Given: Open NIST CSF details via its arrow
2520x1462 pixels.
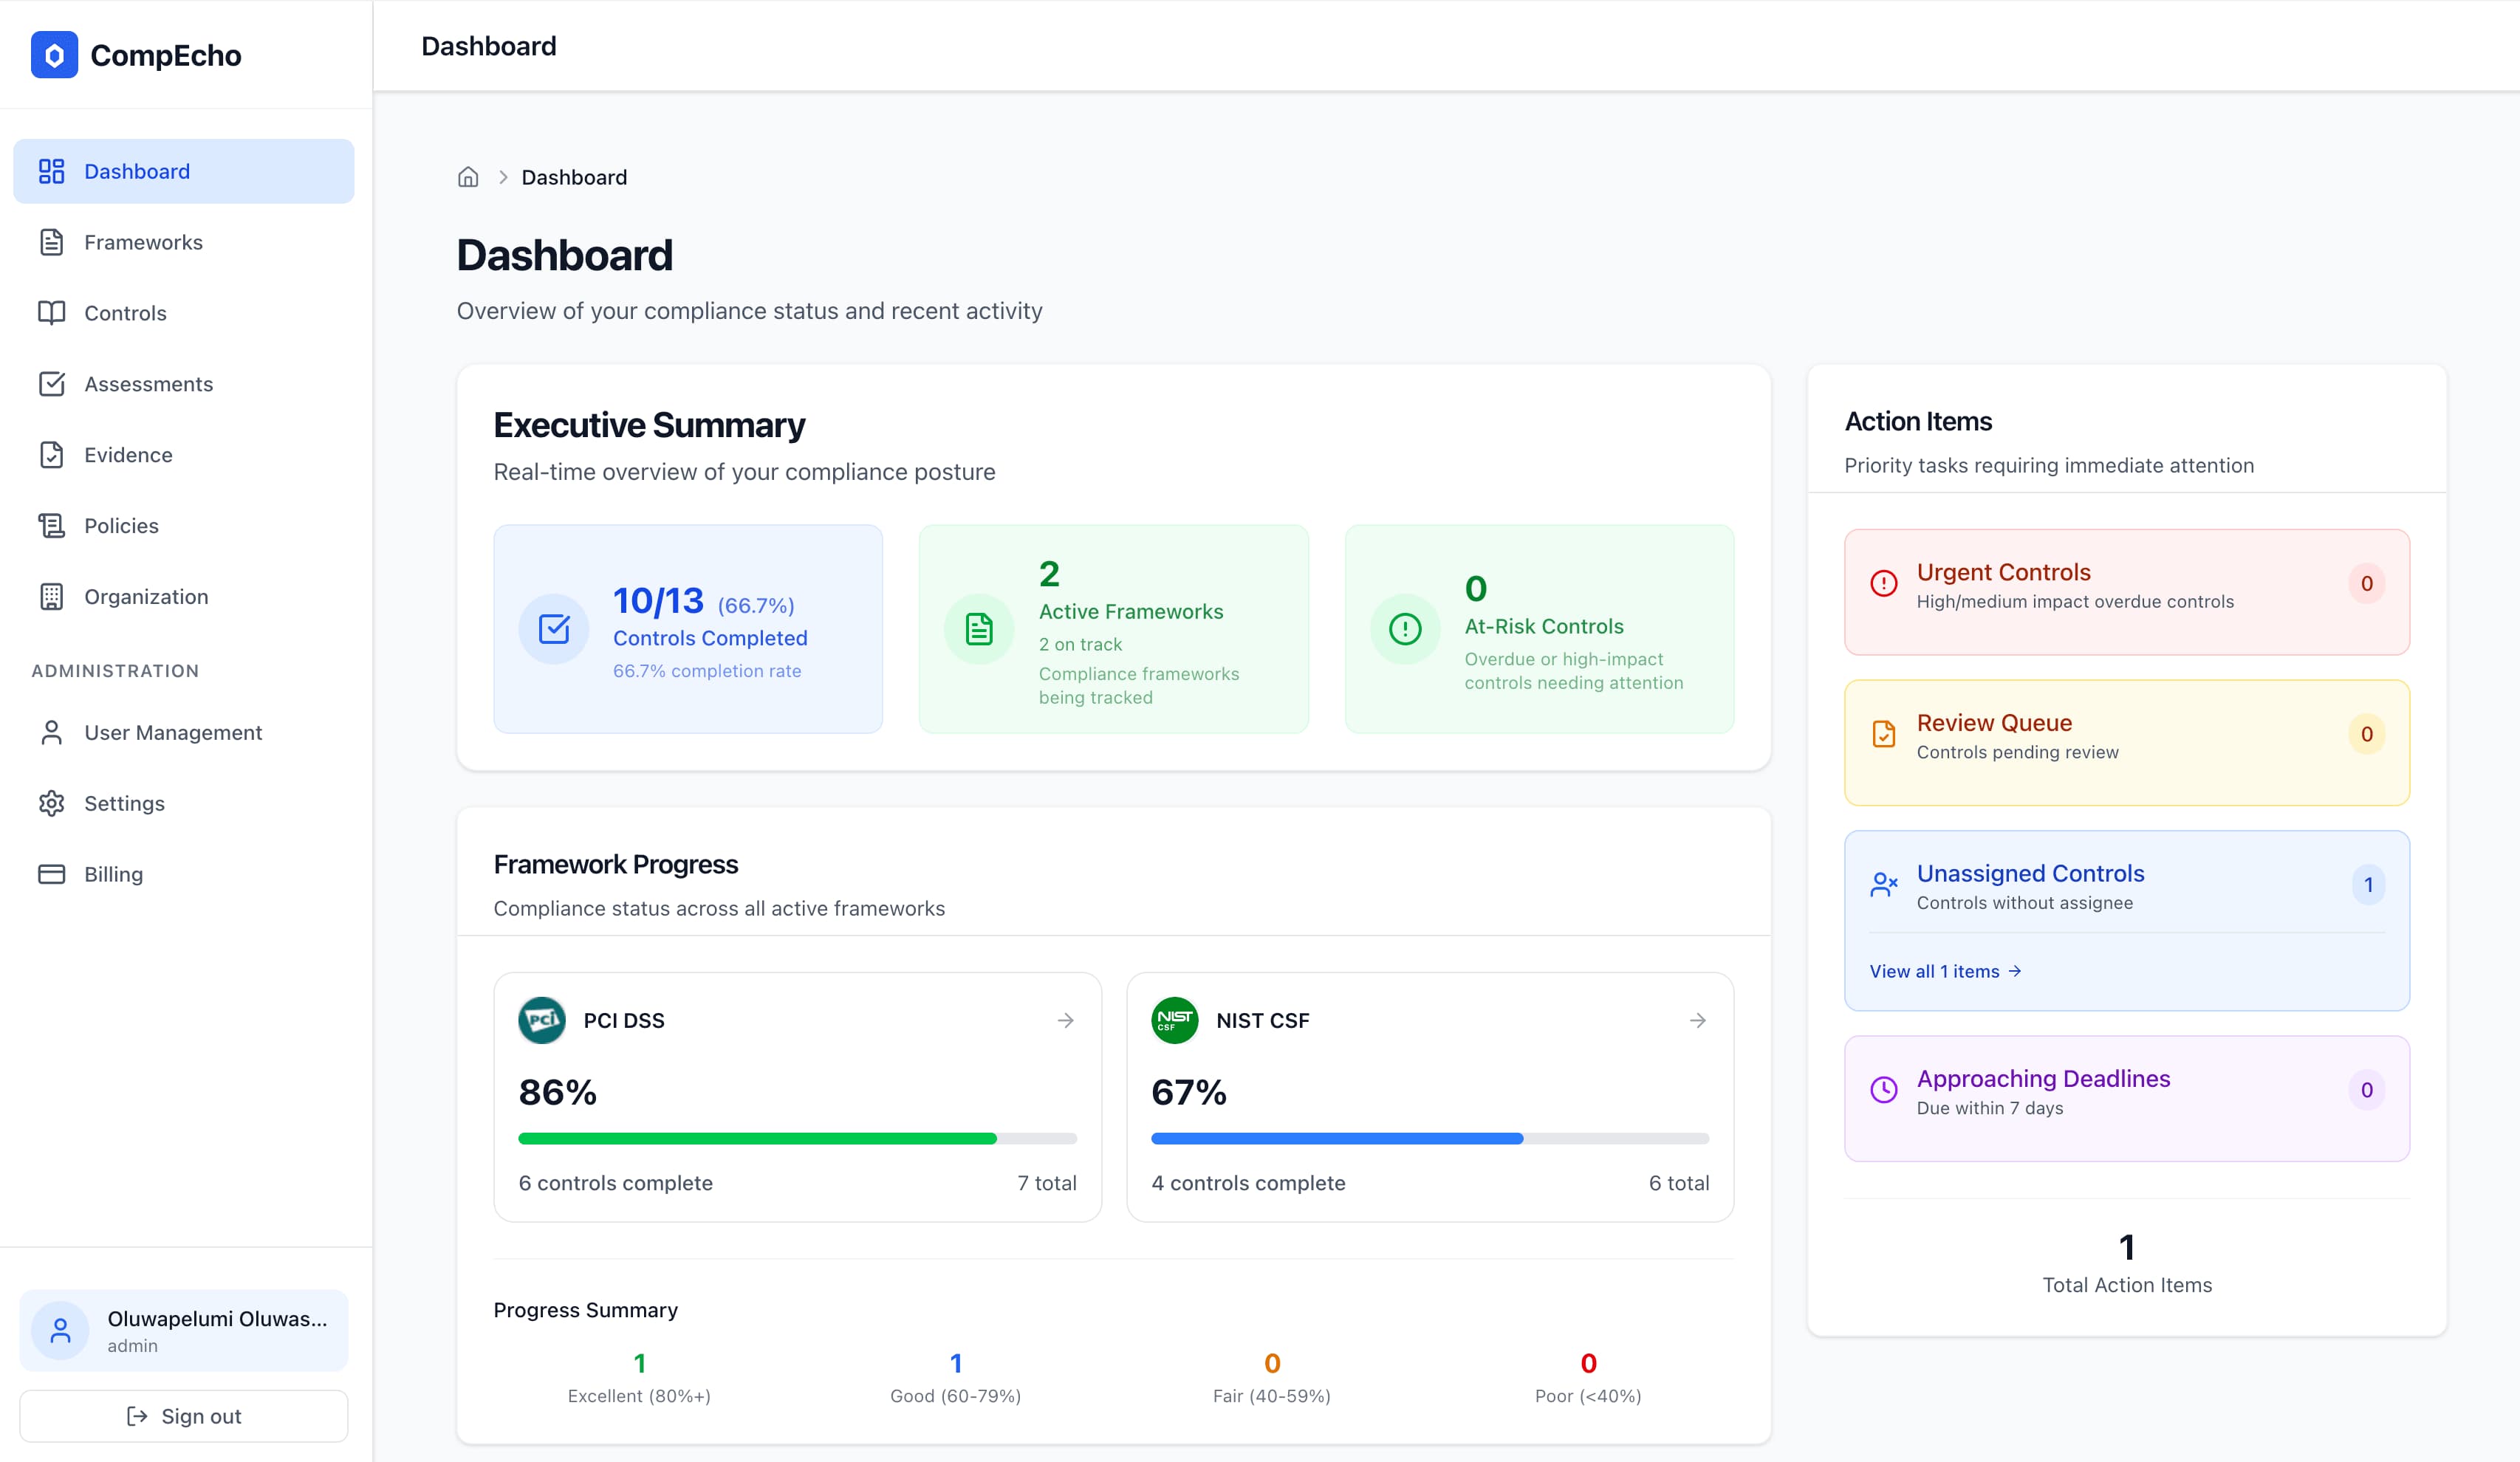Looking at the screenshot, I should [1697, 1020].
